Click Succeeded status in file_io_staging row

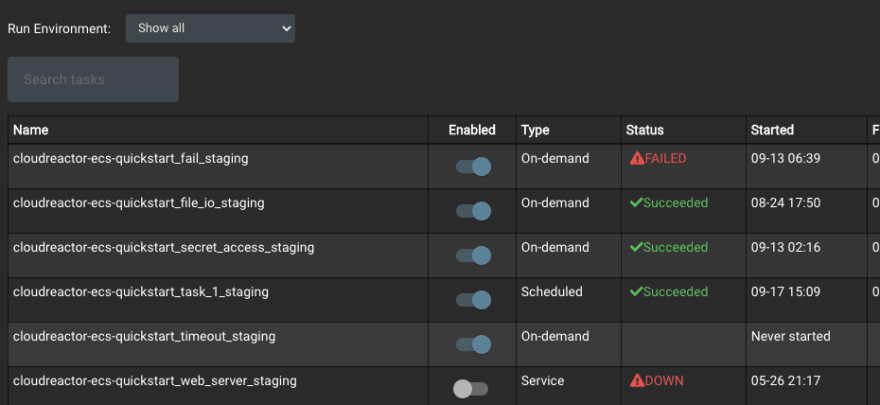pos(676,203)
